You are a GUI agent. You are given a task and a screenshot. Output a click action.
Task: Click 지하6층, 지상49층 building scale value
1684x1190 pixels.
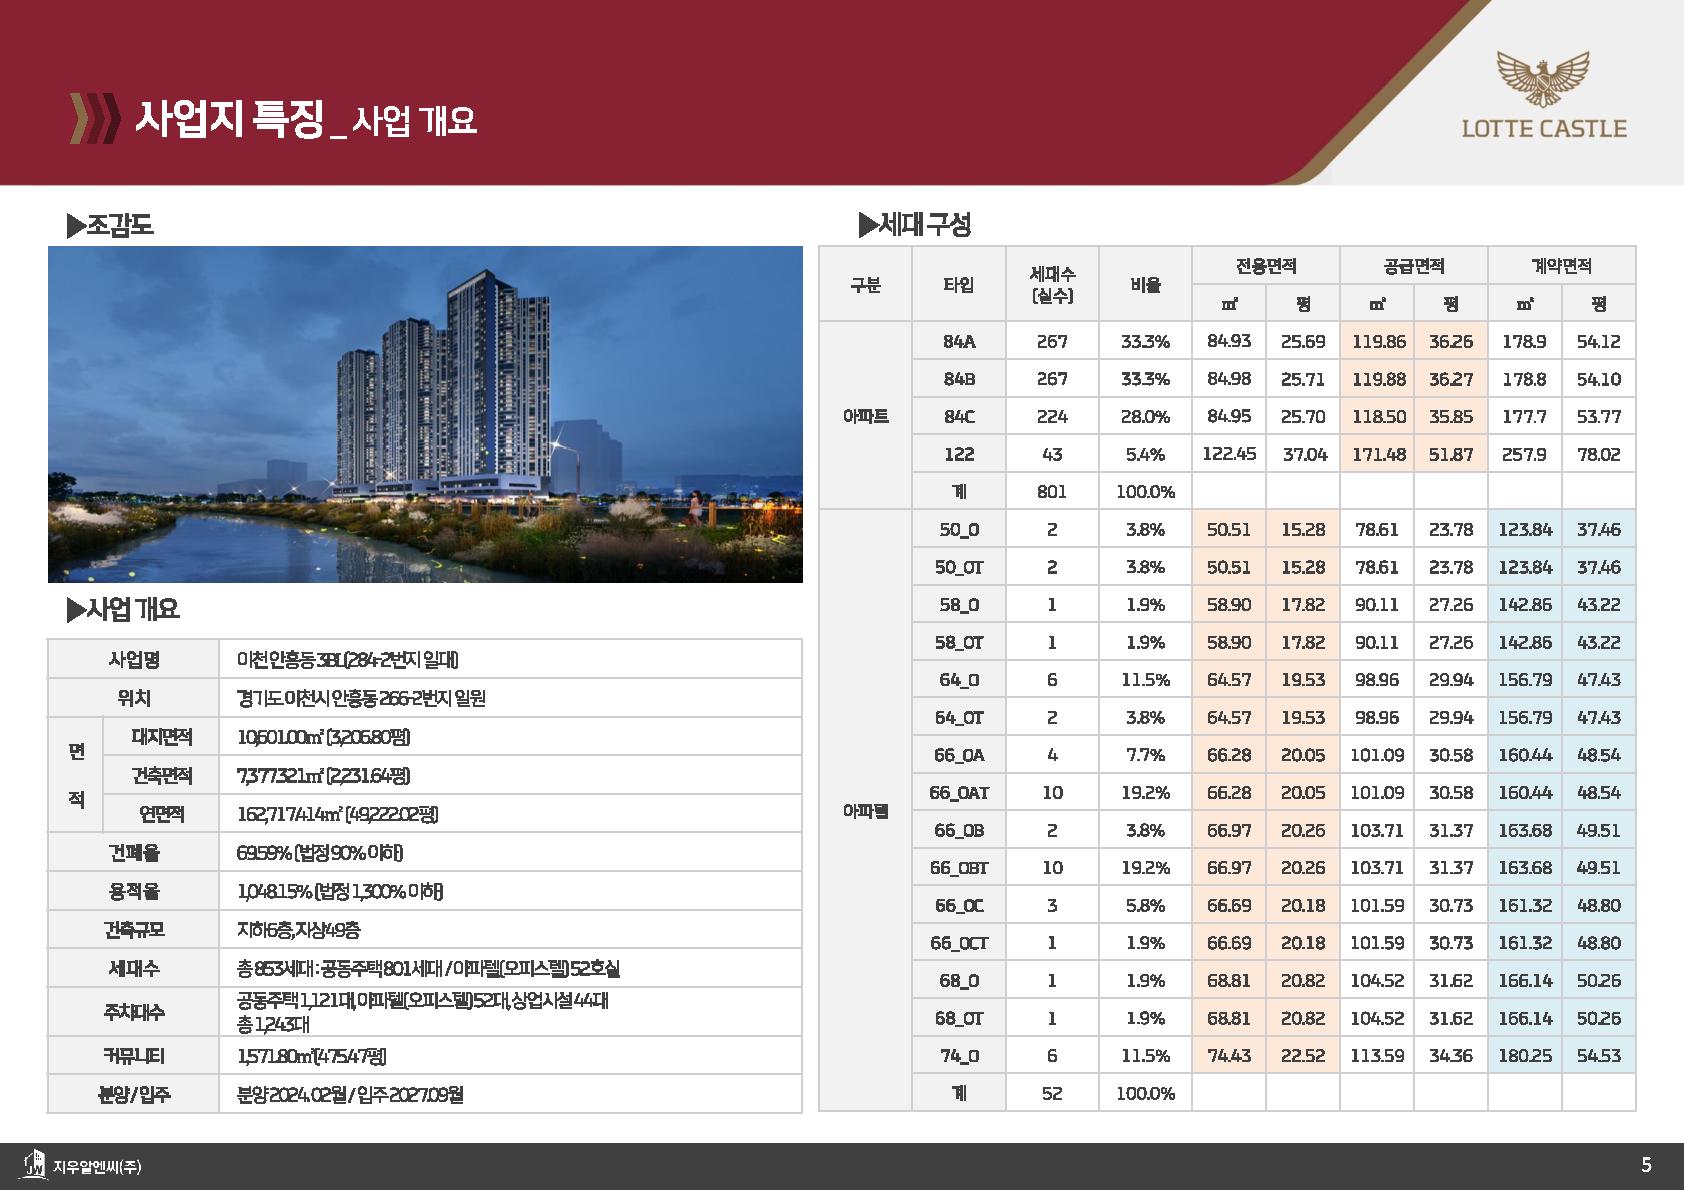pyautogui.click(x=299, y=930)
